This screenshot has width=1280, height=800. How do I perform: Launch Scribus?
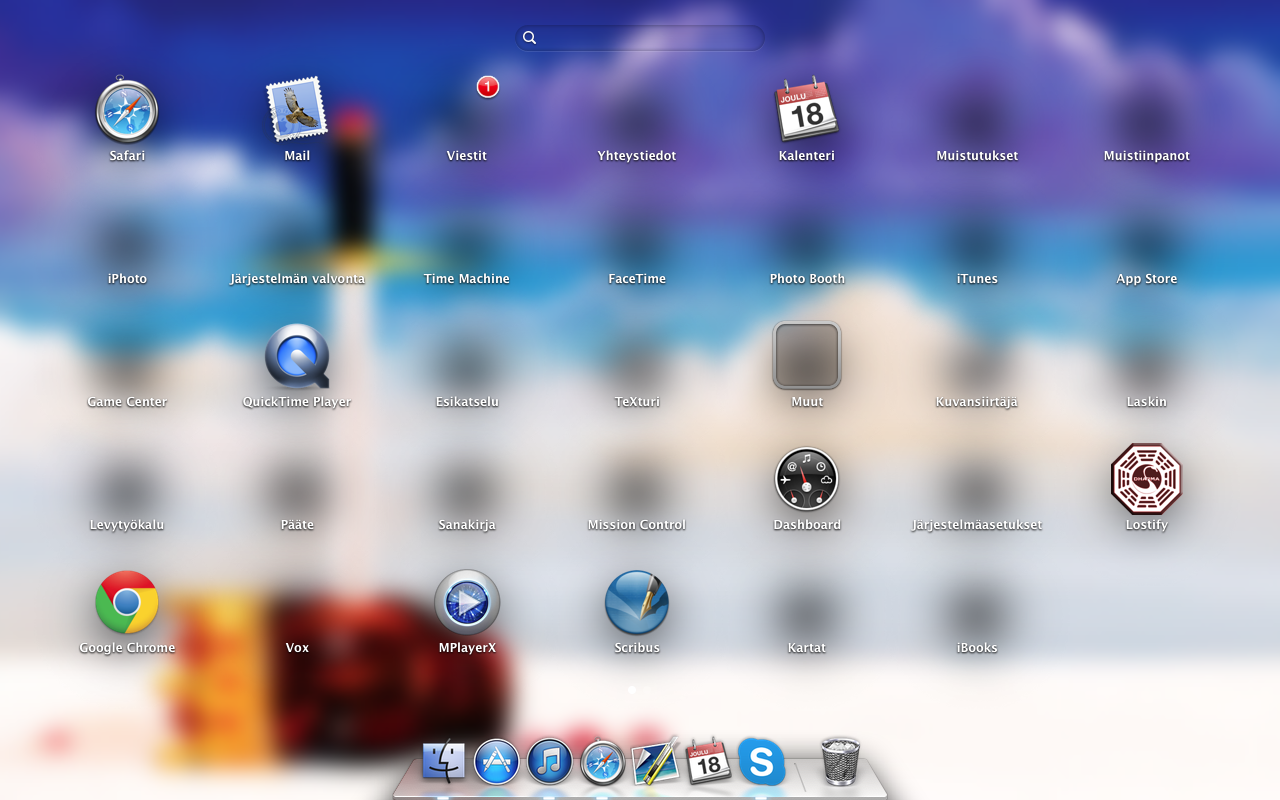click(637, 602)
